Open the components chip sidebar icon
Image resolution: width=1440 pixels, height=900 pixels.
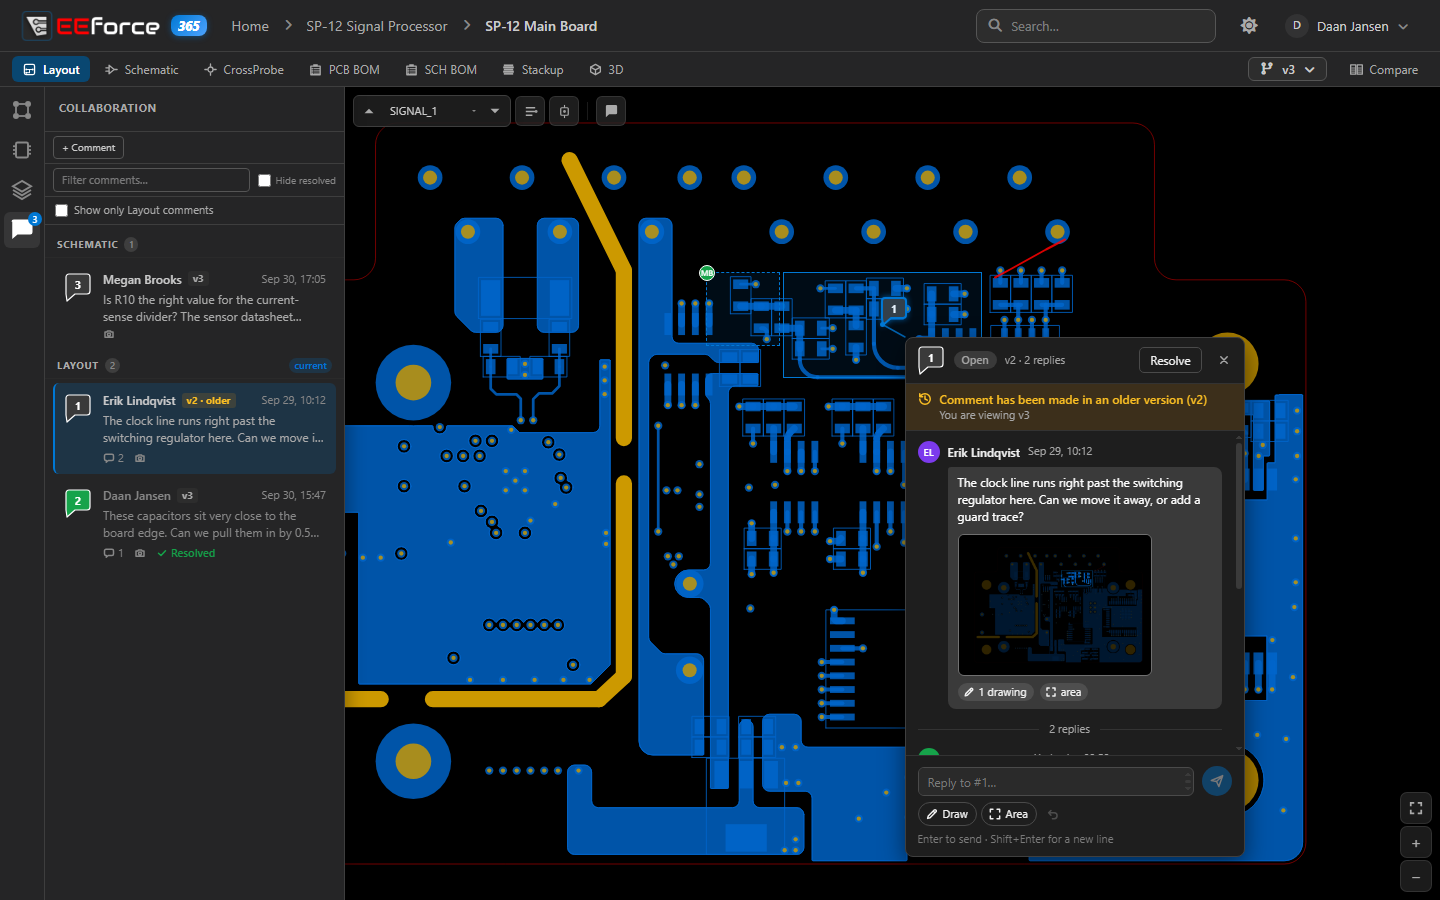pos(22,150)
